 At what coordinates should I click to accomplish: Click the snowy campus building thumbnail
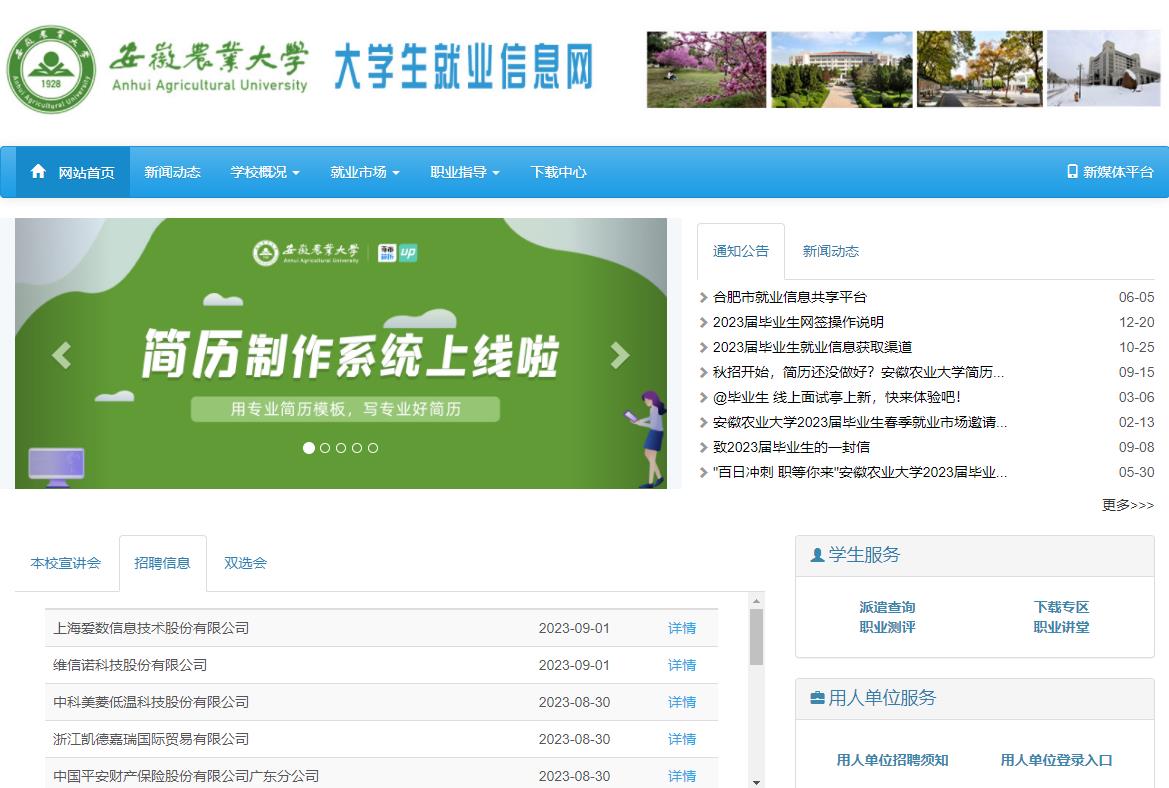1103,69
